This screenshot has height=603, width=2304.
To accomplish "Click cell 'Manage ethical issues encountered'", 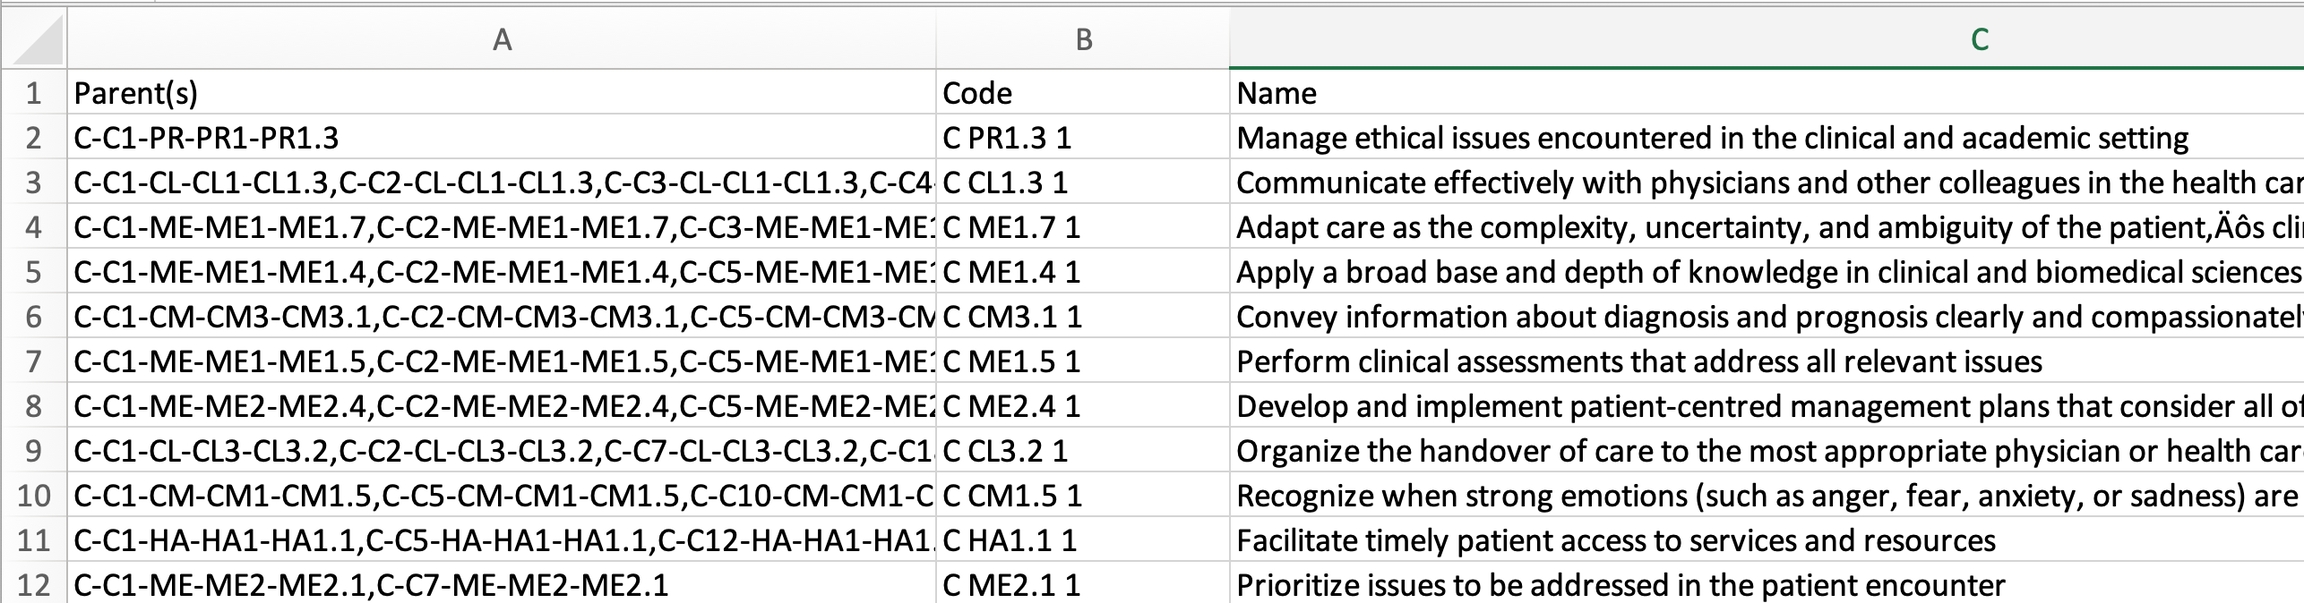I will pos(1766,138).
